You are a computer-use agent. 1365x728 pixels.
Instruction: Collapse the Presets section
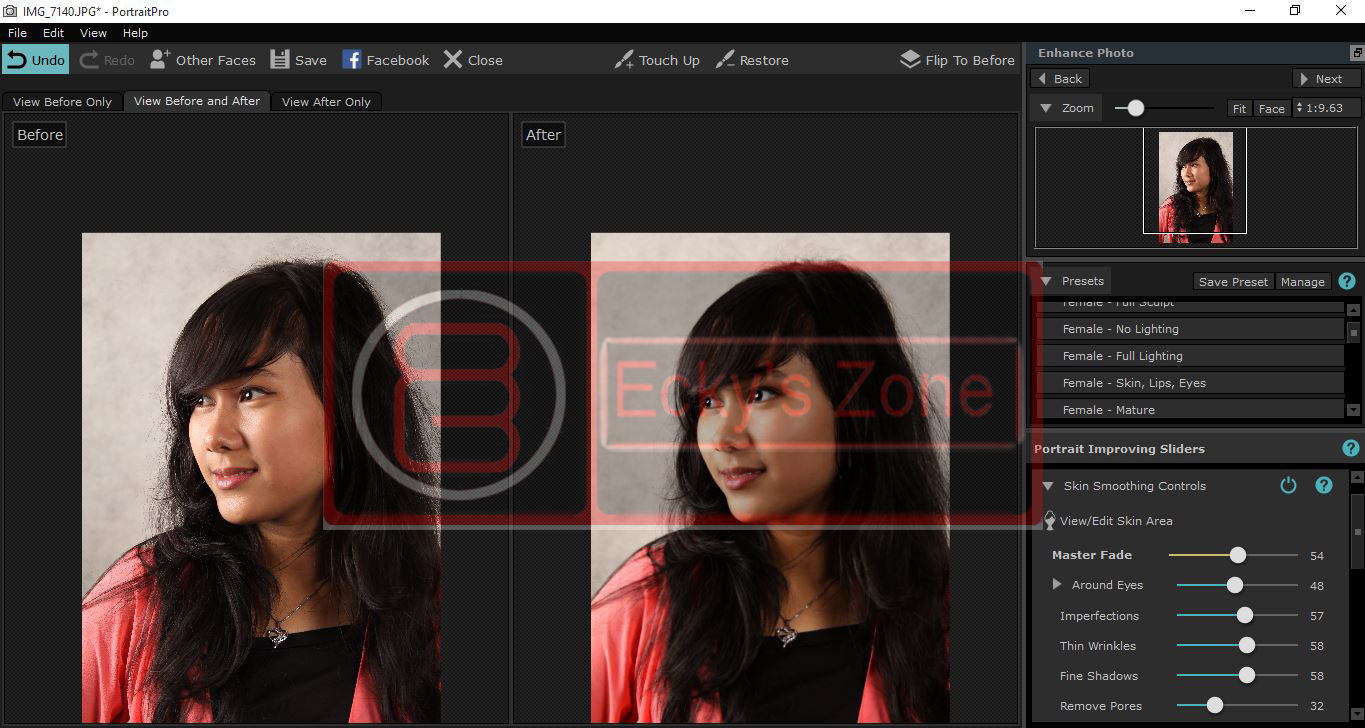point(1046,281)
